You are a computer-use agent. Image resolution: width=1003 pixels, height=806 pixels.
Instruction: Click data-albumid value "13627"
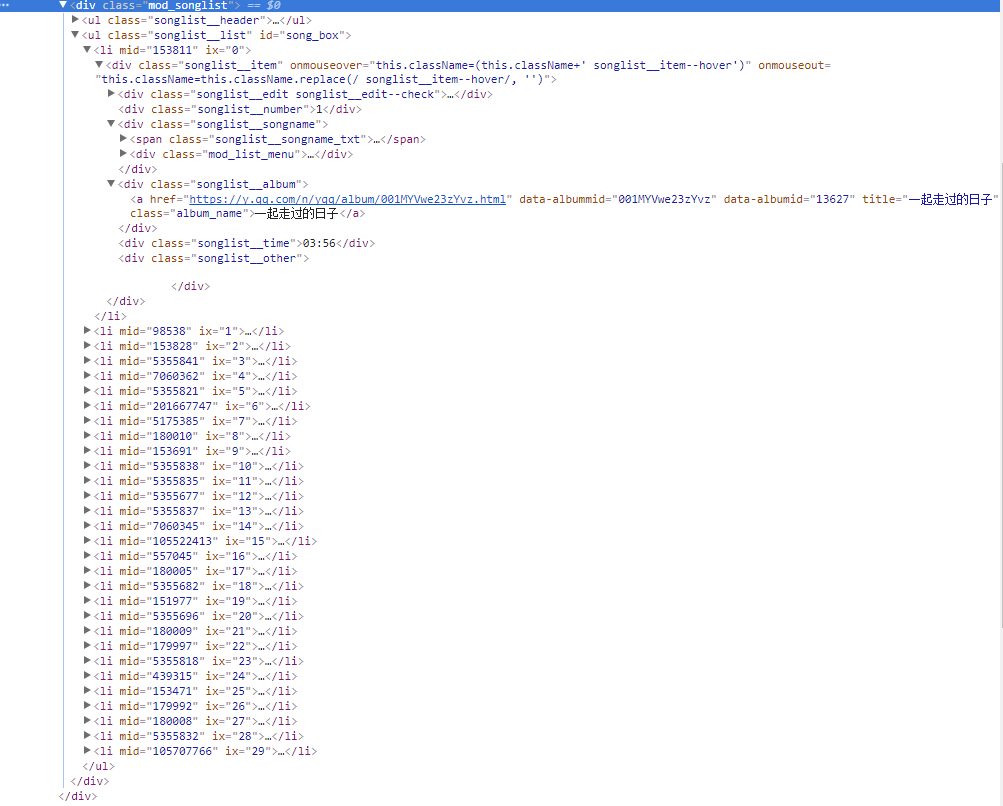click(832, 200)
